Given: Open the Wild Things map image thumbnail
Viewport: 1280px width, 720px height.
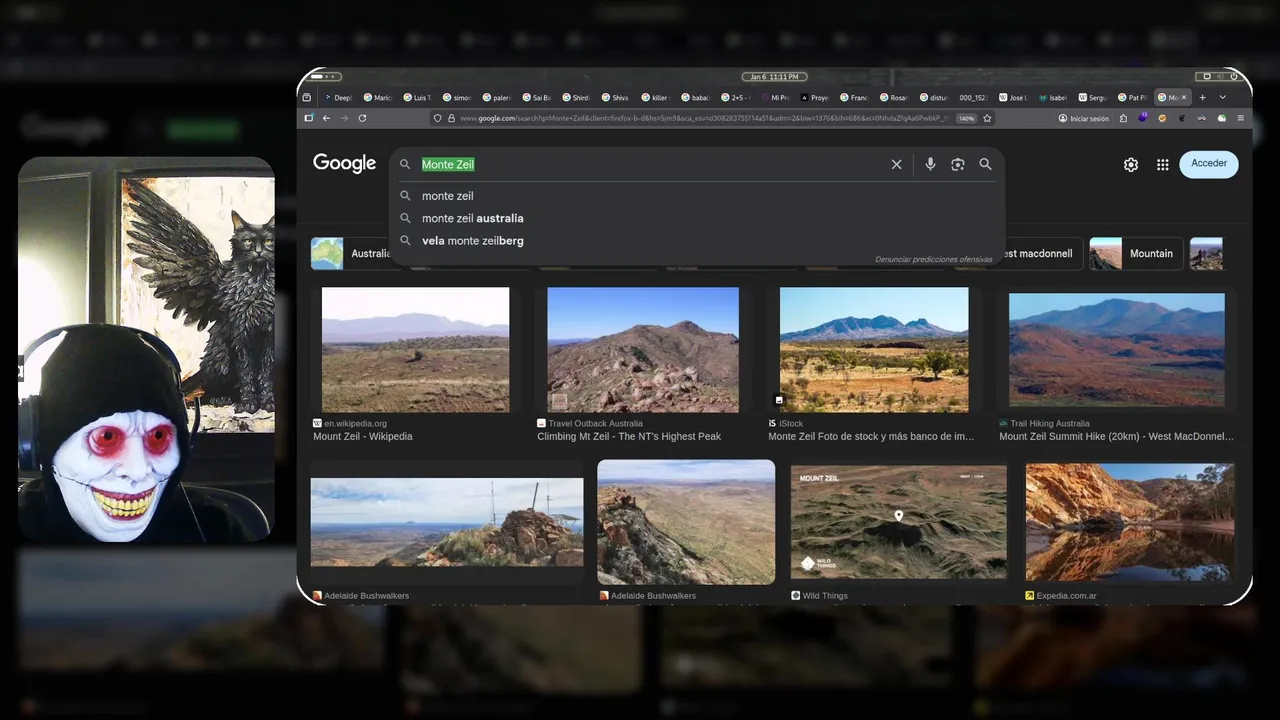Looking at the screenshot, I should coord(899,521).
